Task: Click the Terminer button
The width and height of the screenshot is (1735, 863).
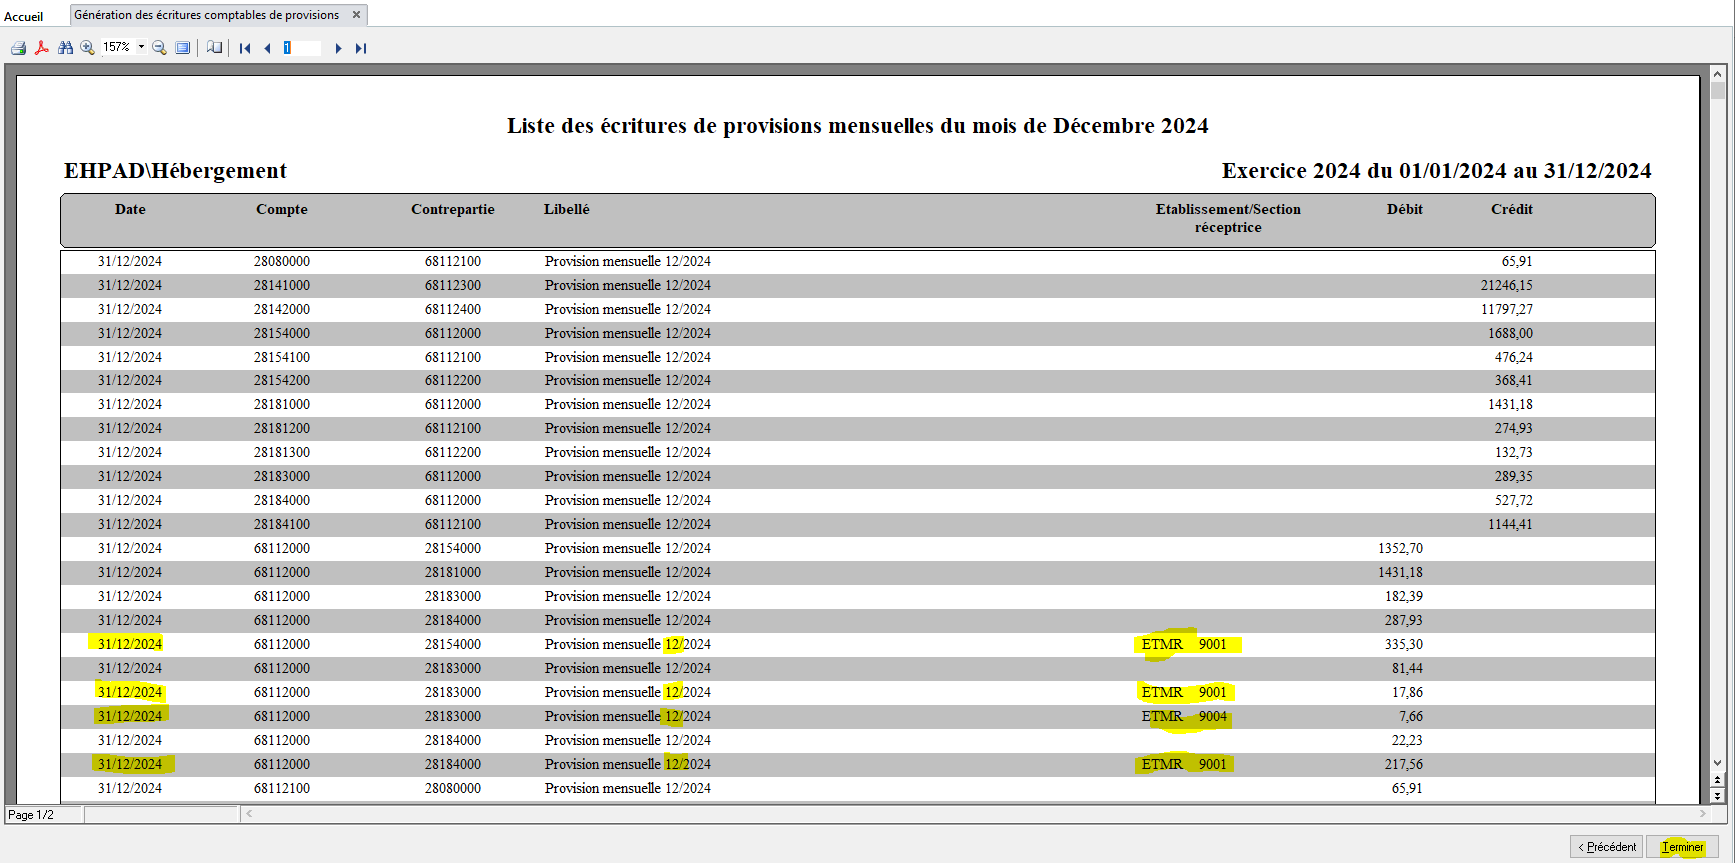Action: (x=1682, y=847)
